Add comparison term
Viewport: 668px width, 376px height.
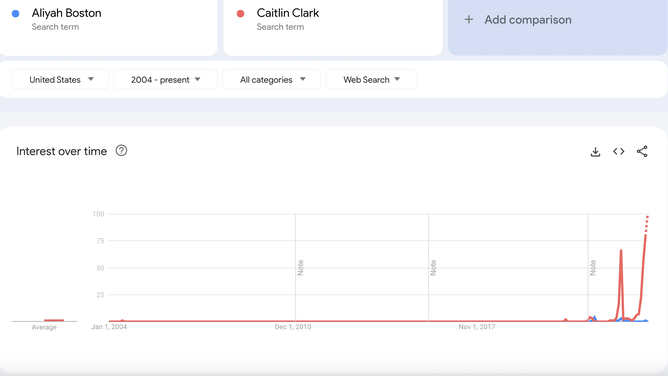click(x=557, y=26)
